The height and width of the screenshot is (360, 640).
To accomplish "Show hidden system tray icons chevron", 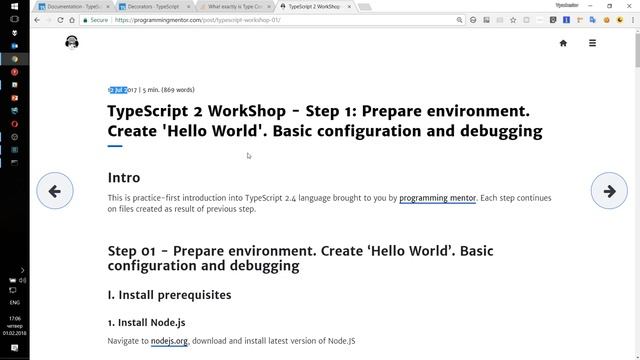I will pyautogui.click(x=22, y=270).
